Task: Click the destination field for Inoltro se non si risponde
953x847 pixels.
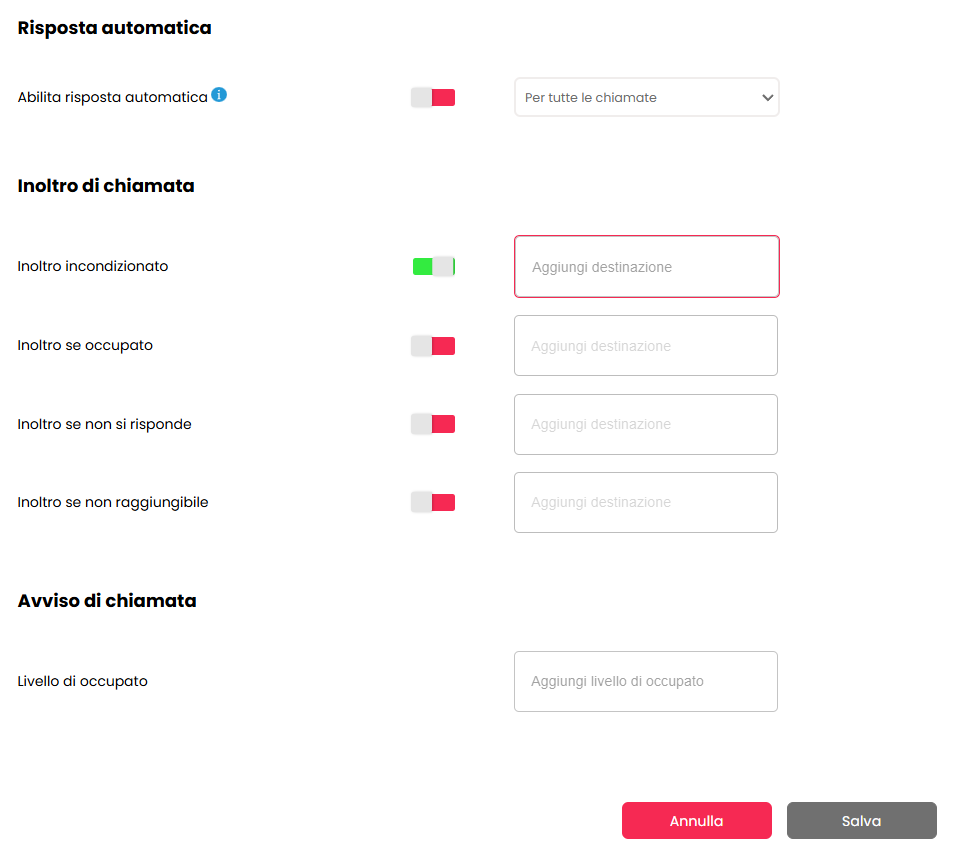Action: coord(645,424)
